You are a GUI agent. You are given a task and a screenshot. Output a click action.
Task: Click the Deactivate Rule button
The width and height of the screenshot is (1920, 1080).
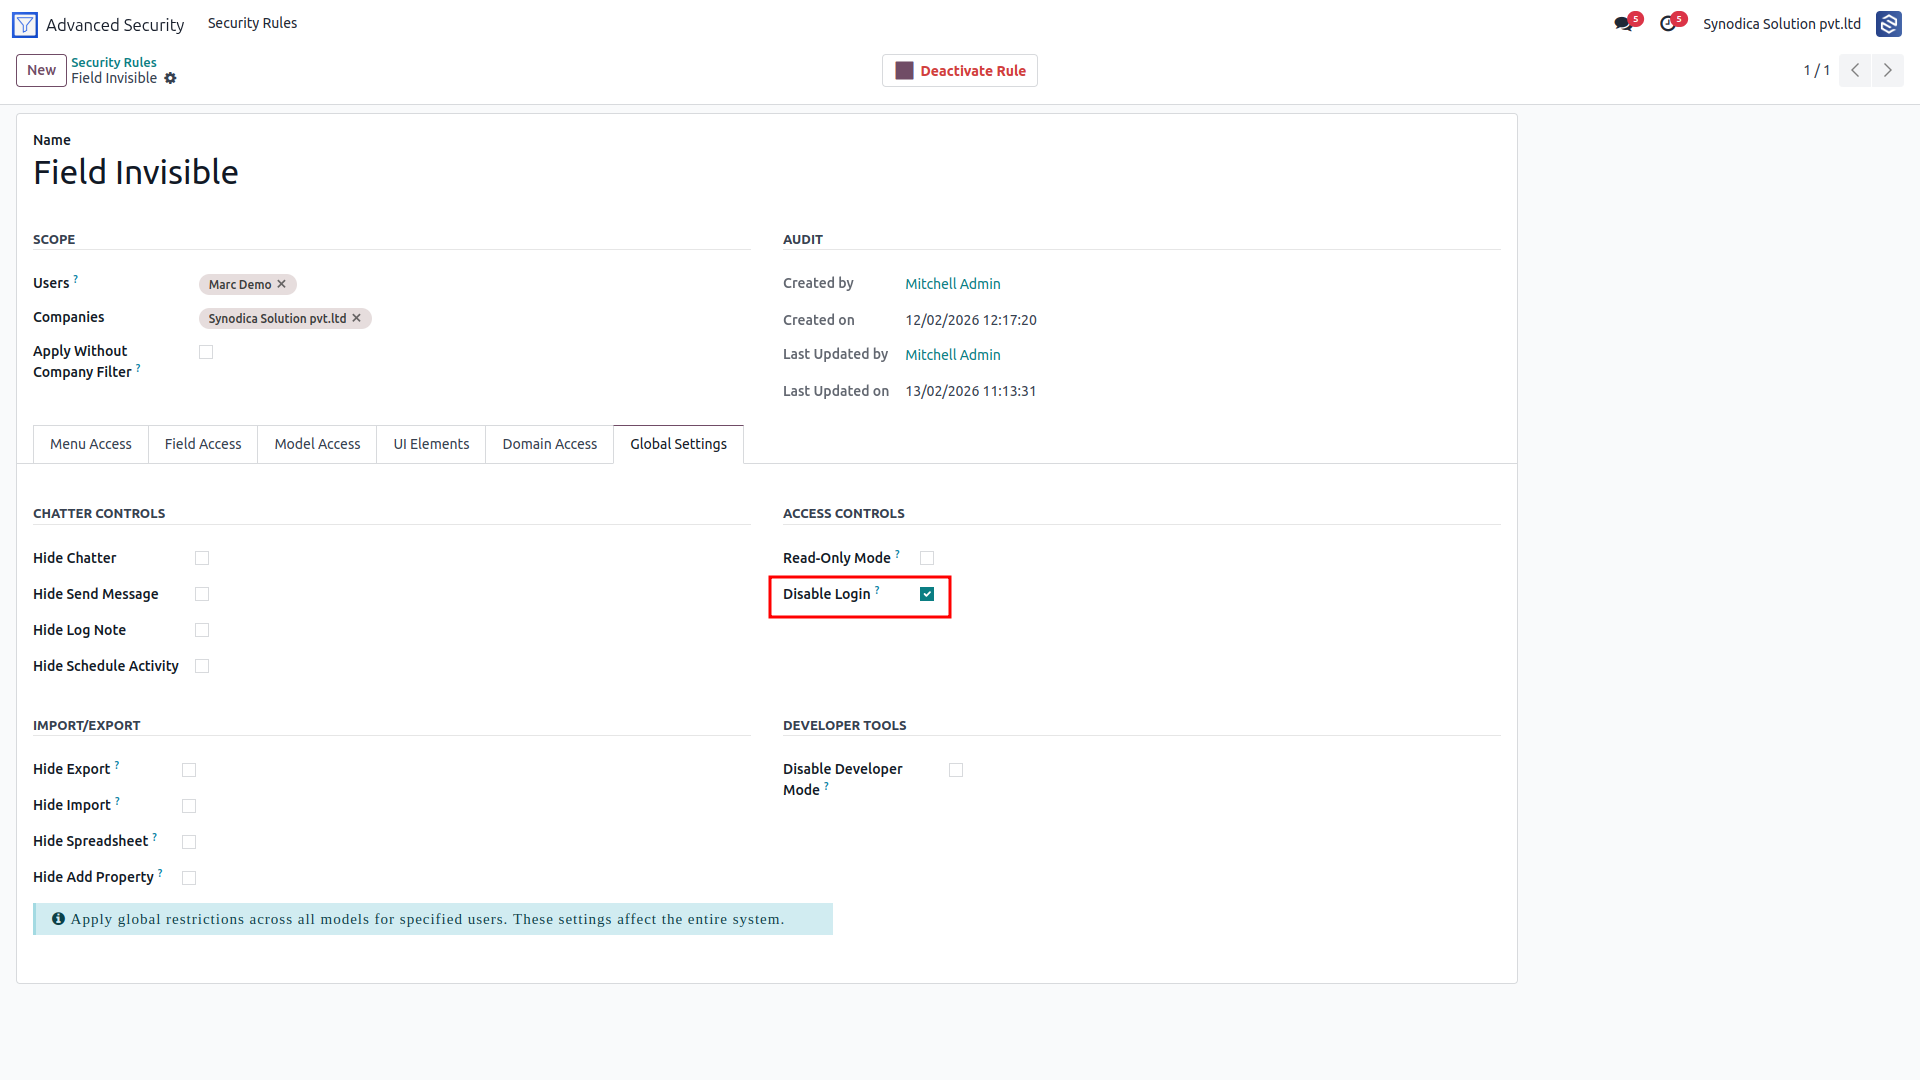coord(960,71)
